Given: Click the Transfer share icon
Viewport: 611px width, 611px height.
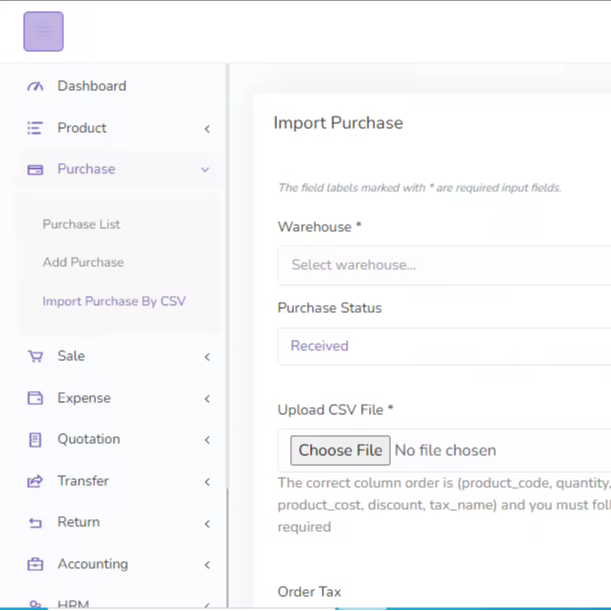Looking at the screenshot, I should coord(36,481).
